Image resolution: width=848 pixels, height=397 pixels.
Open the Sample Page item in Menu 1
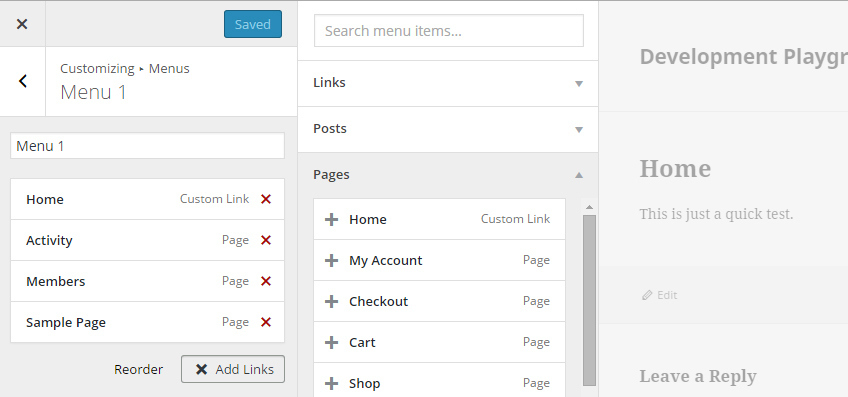point(147,322)
